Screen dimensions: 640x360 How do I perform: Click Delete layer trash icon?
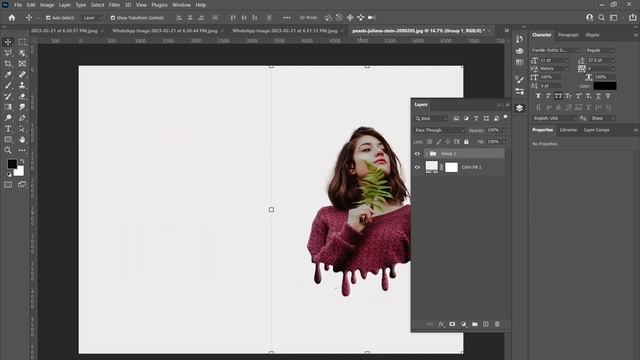(497, 324)
